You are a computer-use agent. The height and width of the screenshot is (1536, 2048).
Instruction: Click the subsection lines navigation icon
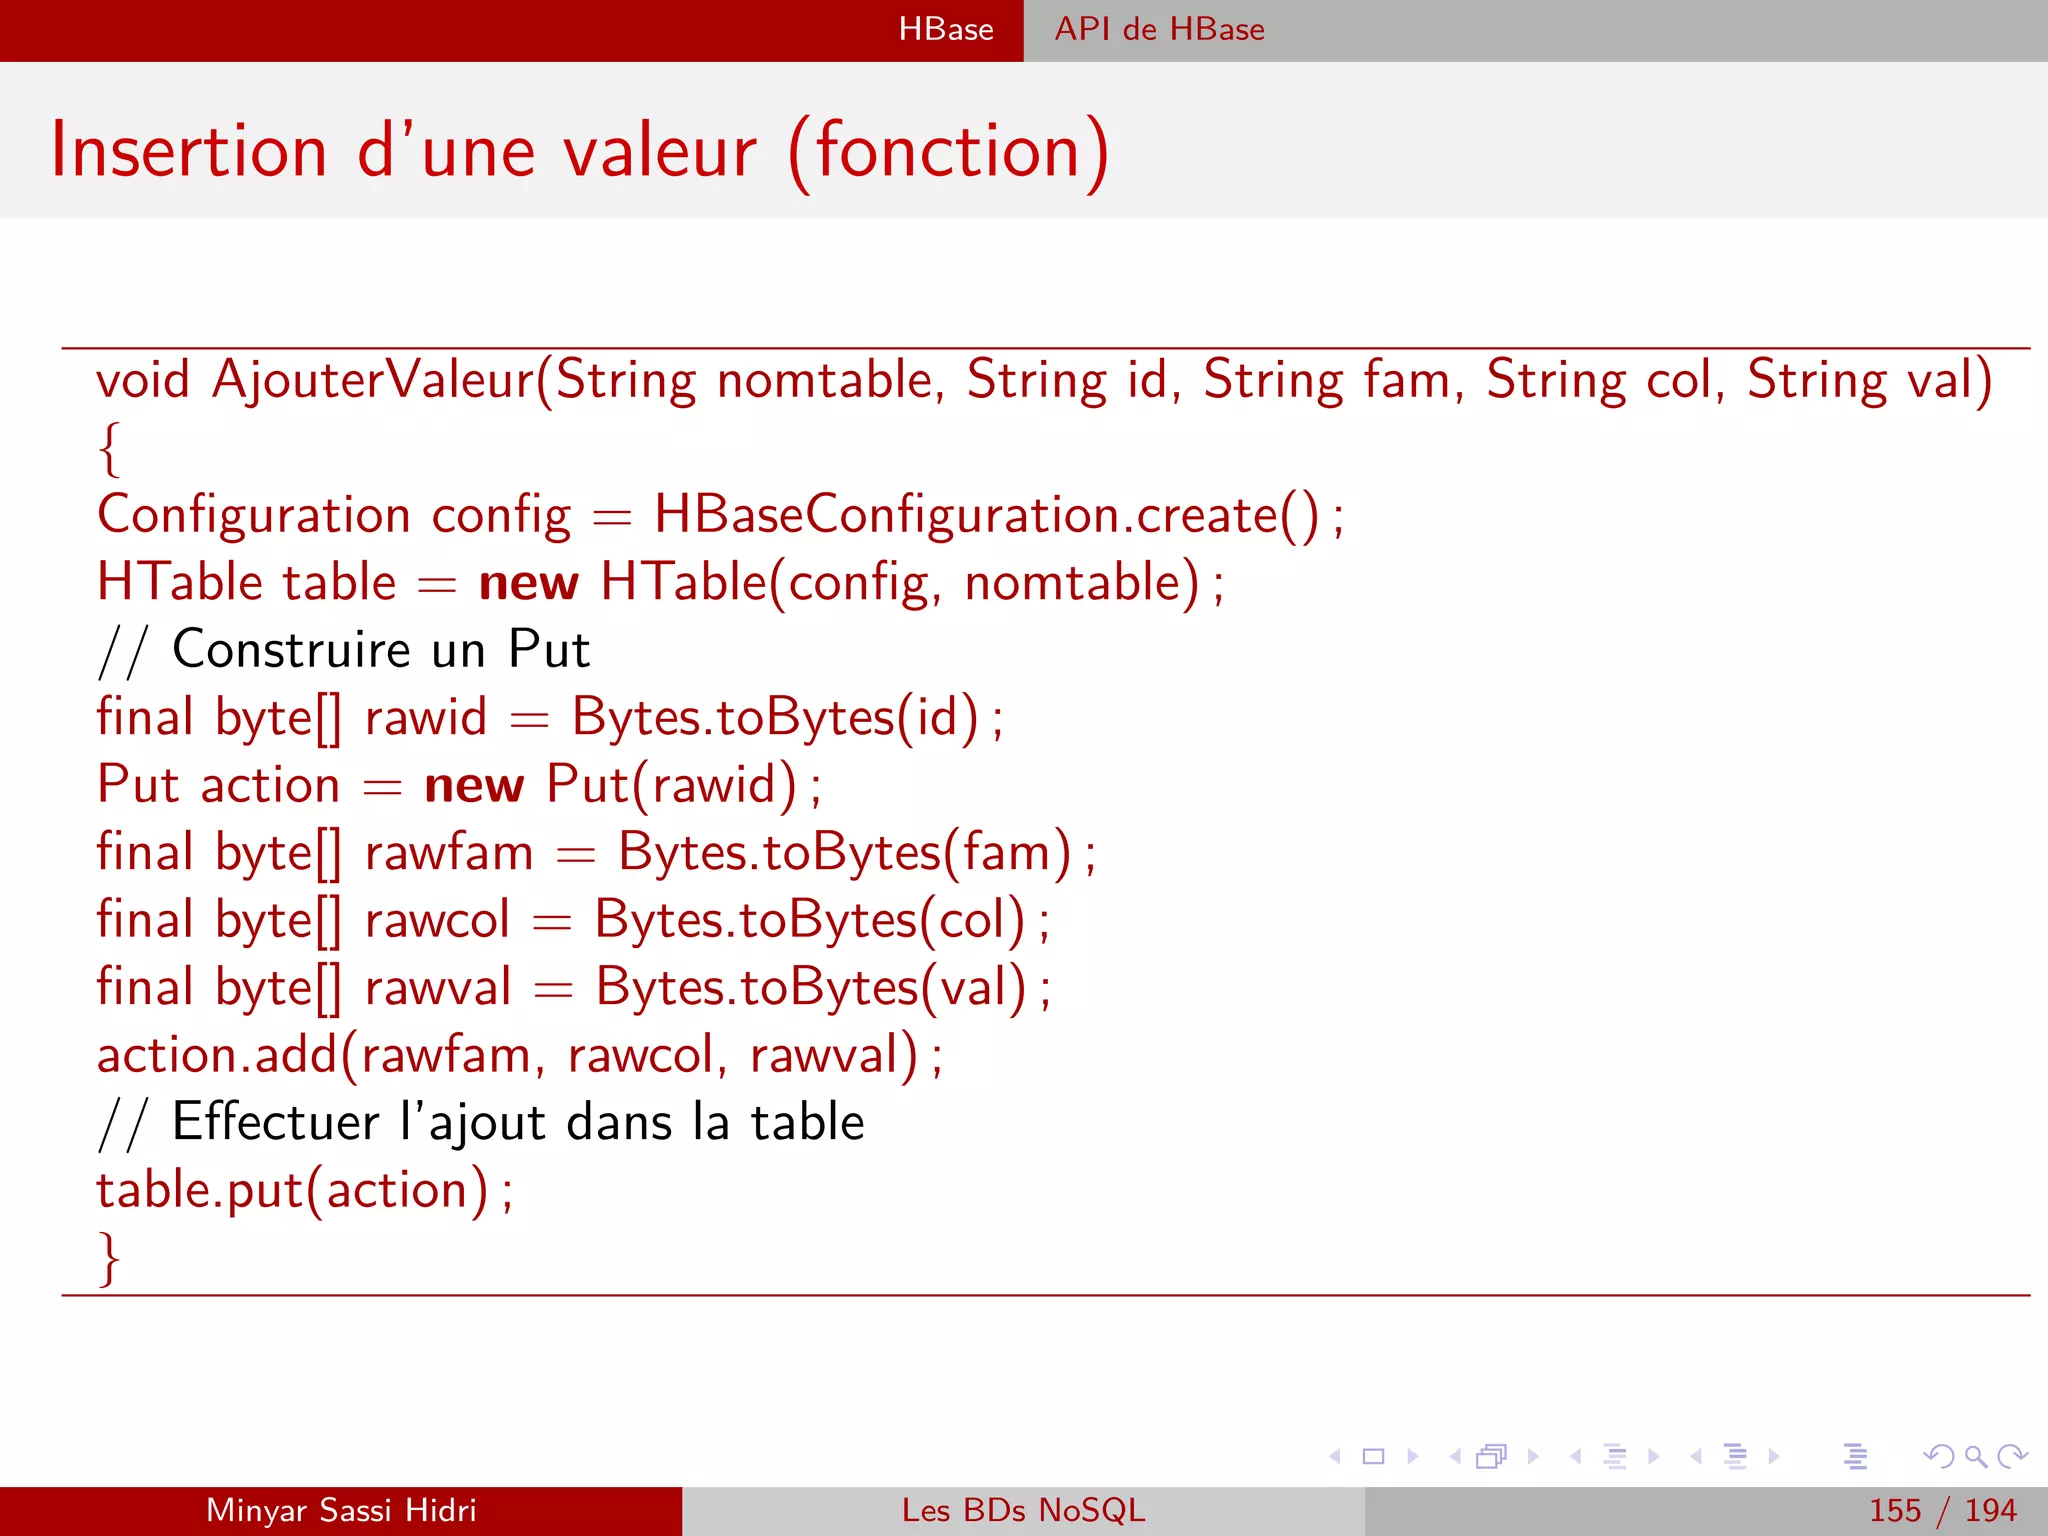coord(1615,1456)
